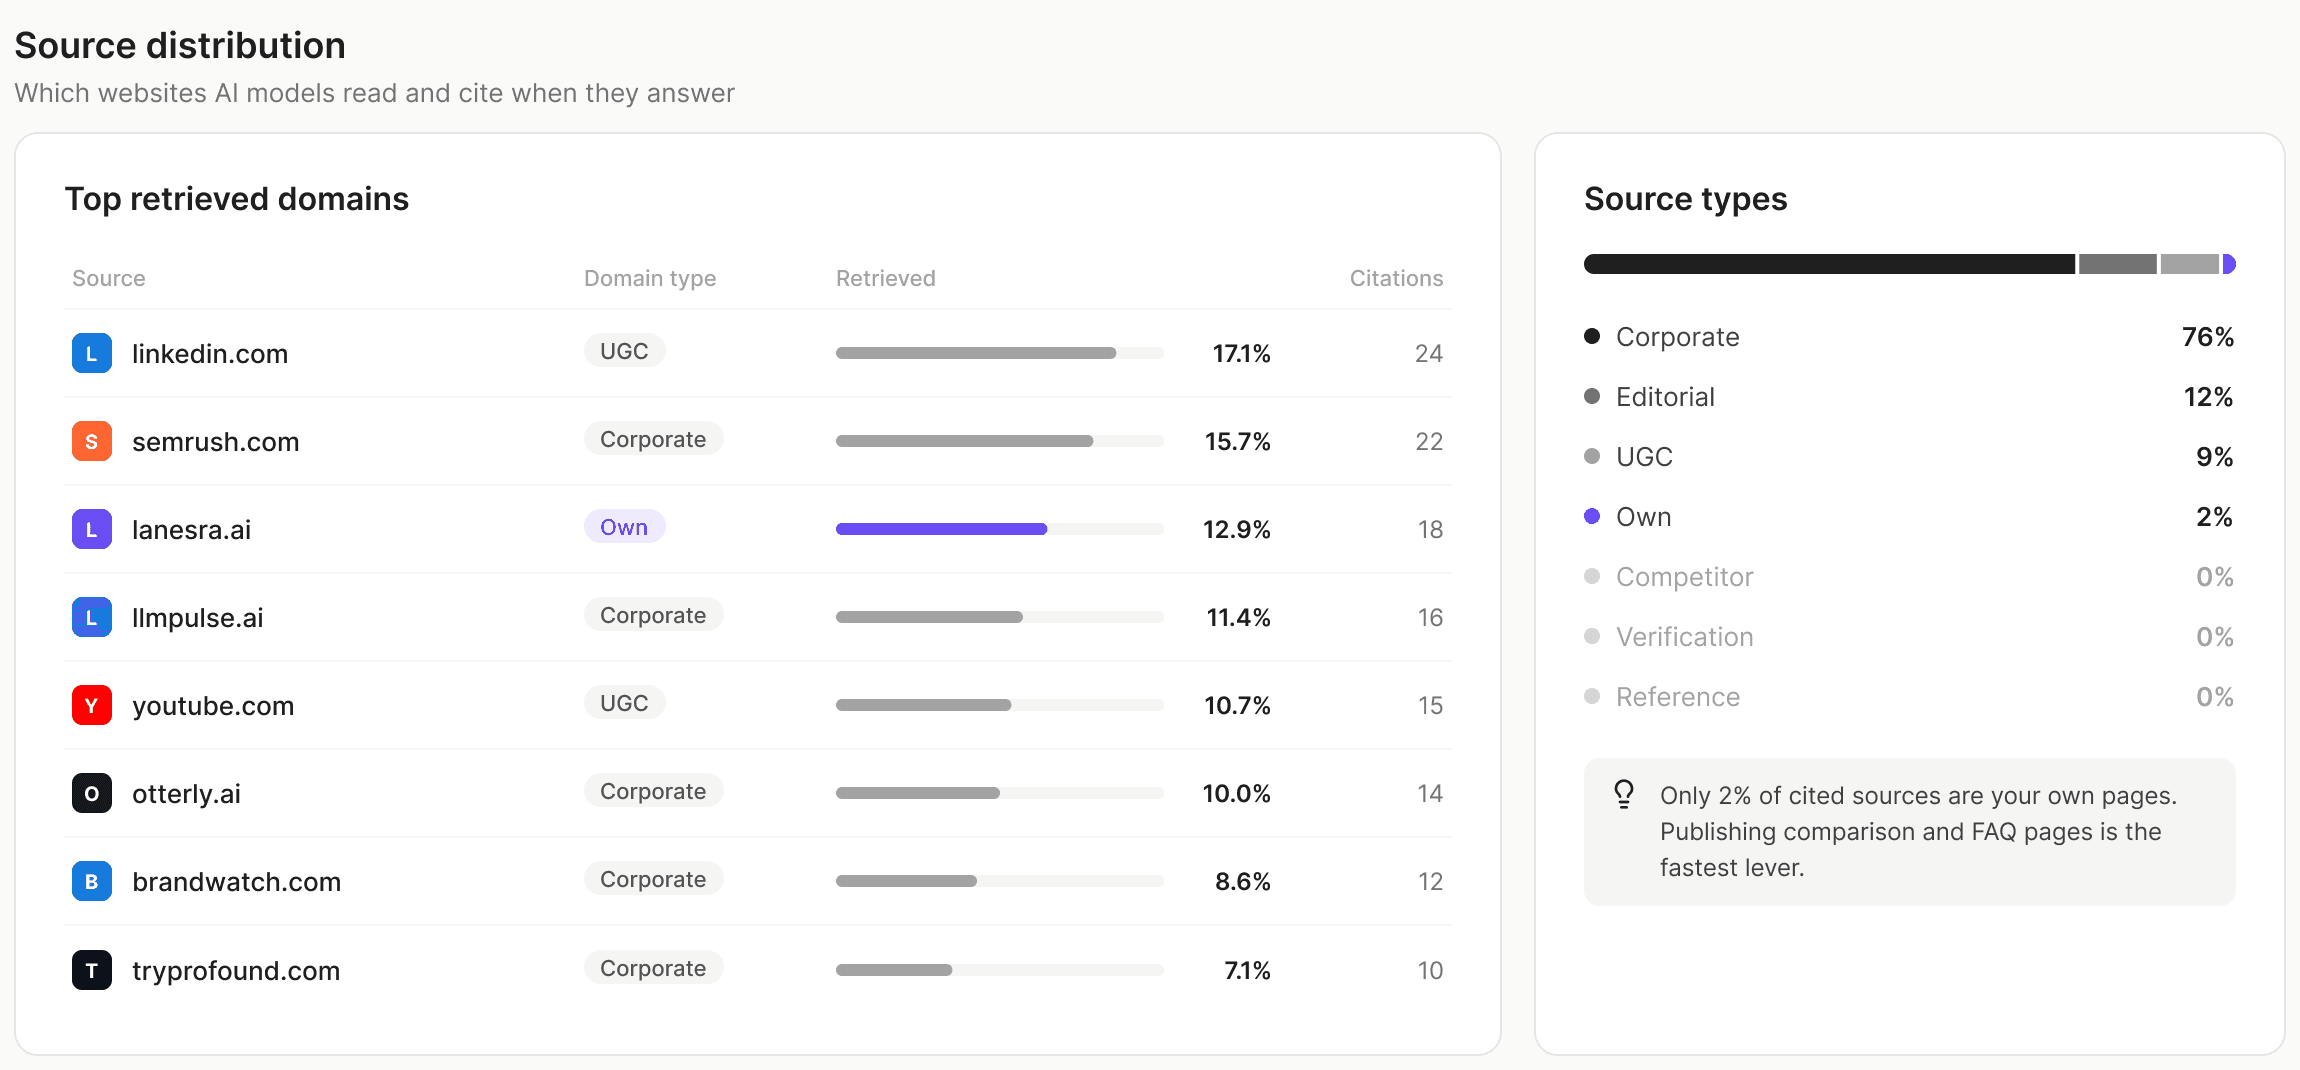2300x1070 pixels.
Task: Click the otterly.ai black favicon
Action: (92, 793)
